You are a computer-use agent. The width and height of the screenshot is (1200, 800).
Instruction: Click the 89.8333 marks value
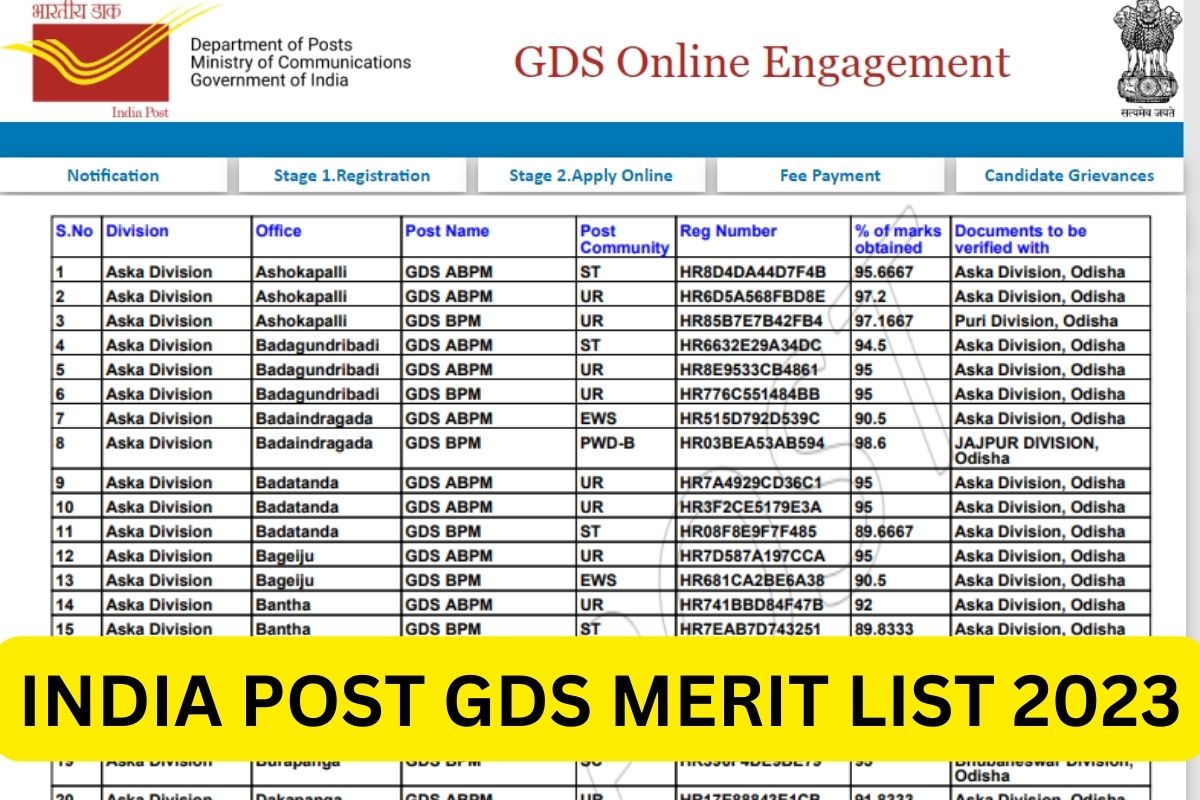[x=884, y=629]
